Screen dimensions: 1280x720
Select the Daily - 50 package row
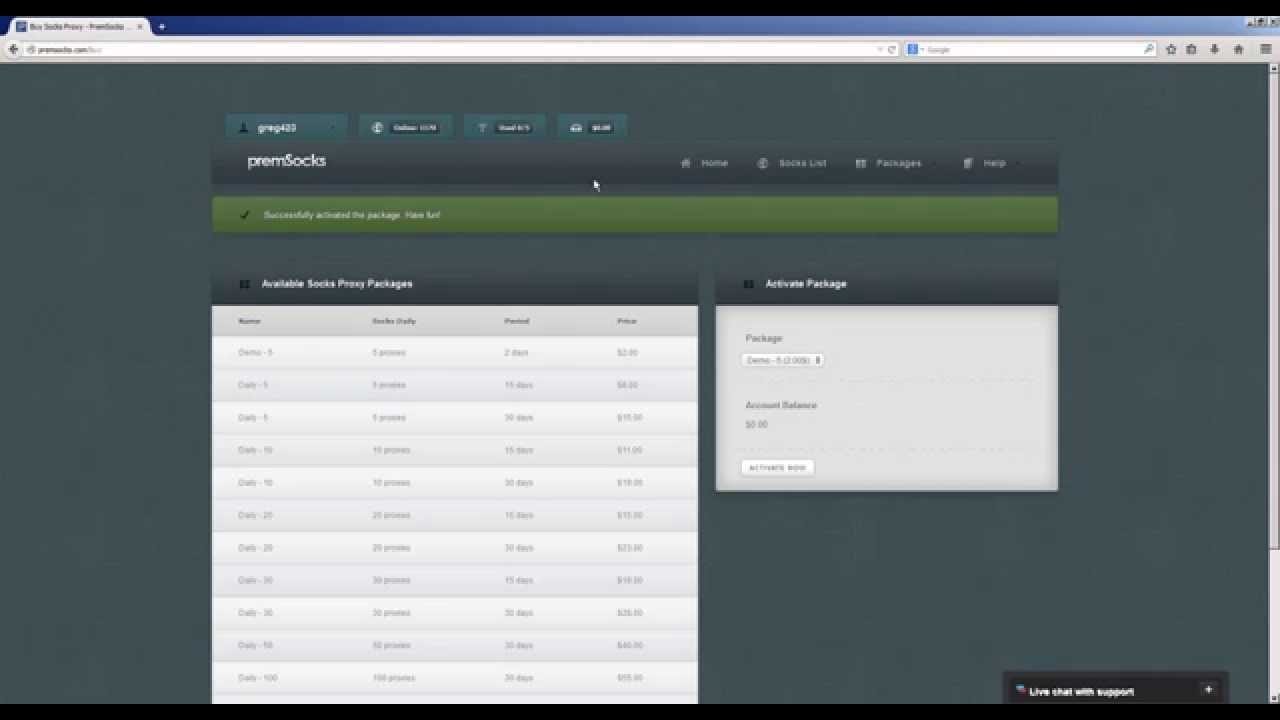455,645
